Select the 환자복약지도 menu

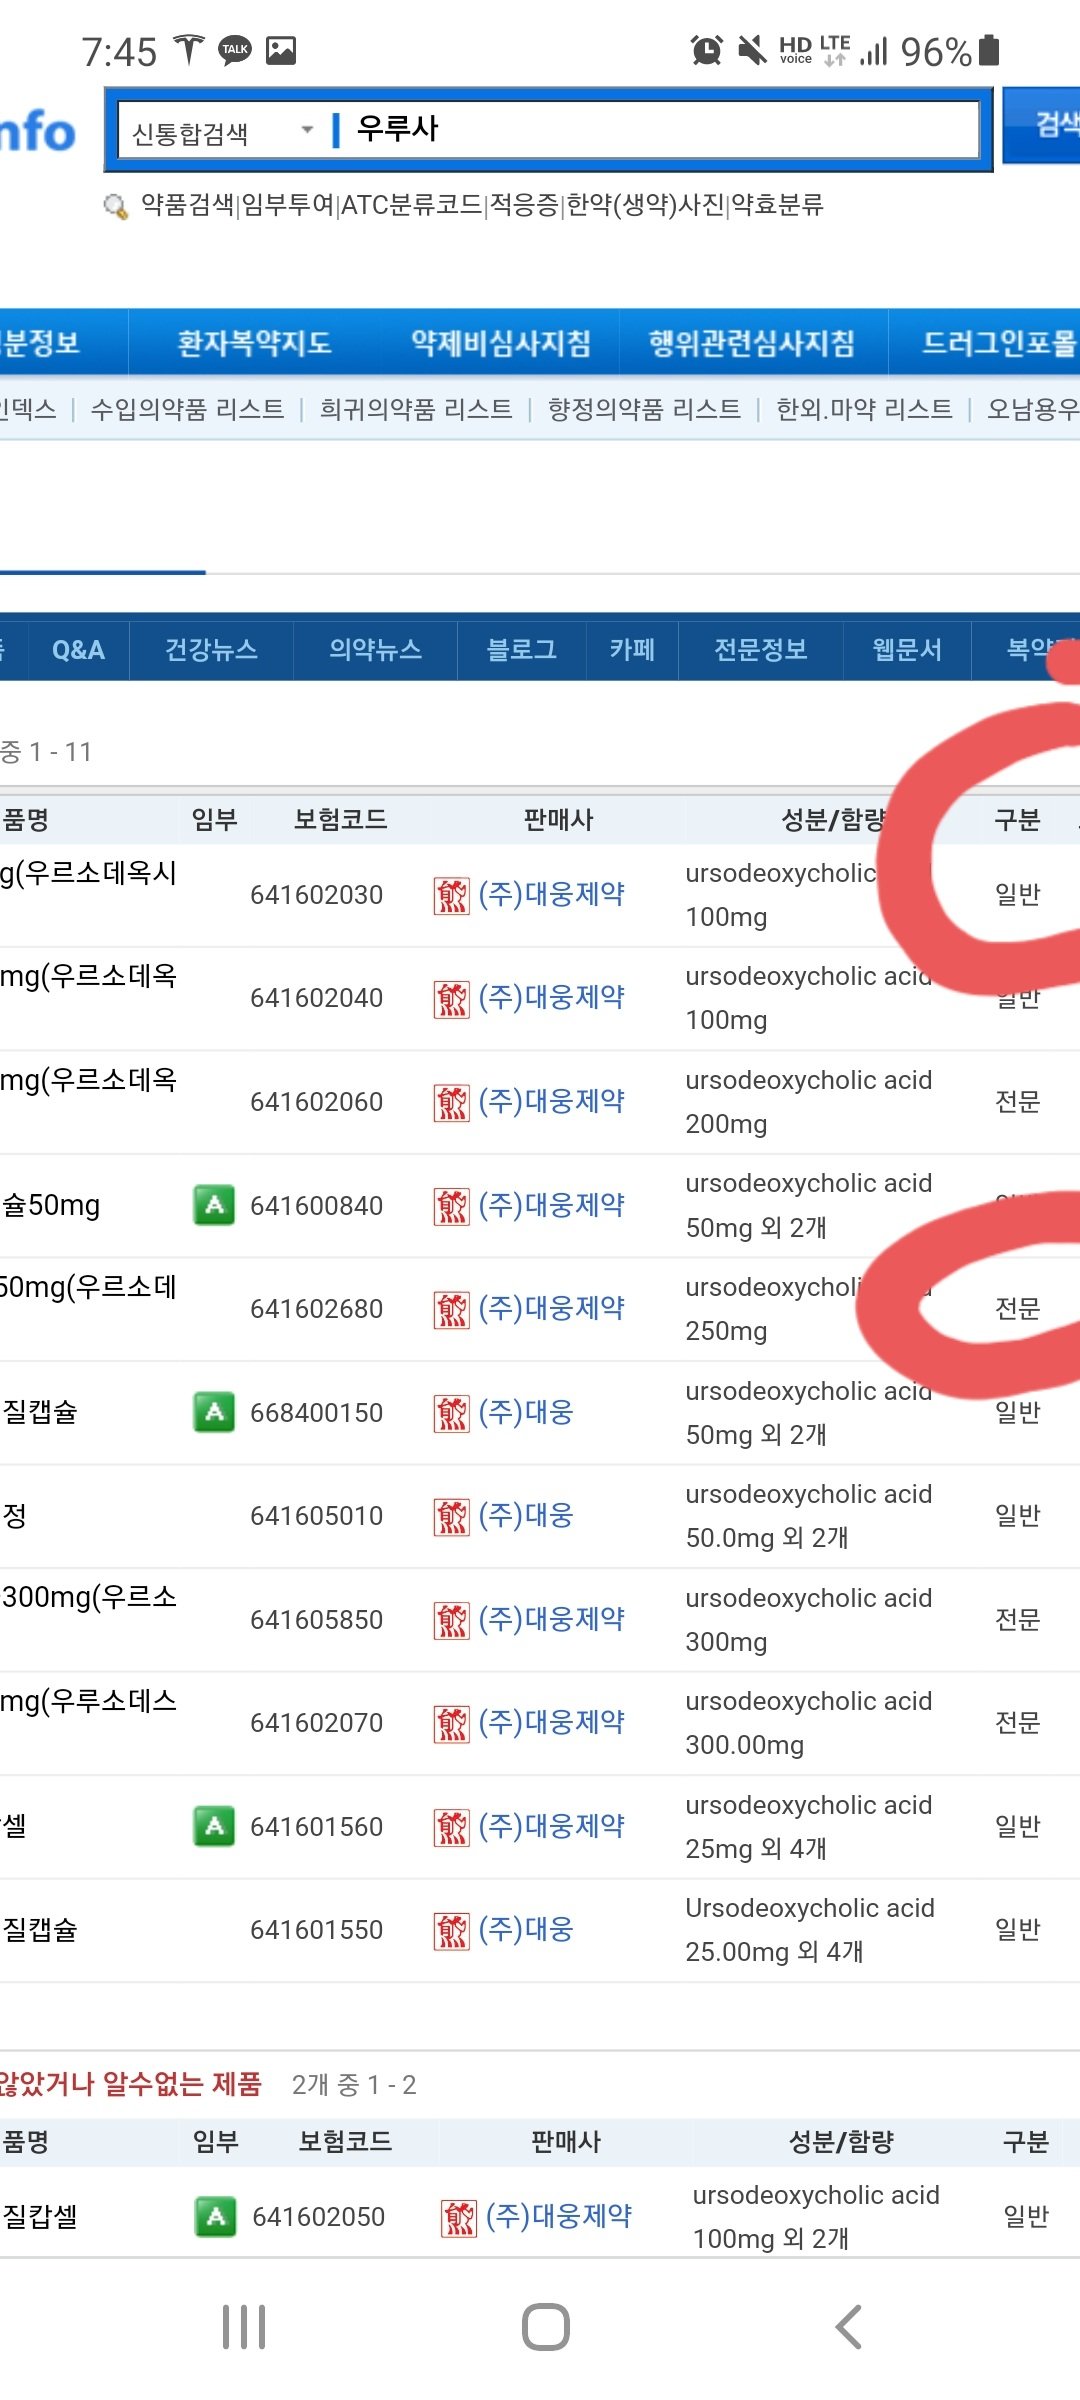254,343
